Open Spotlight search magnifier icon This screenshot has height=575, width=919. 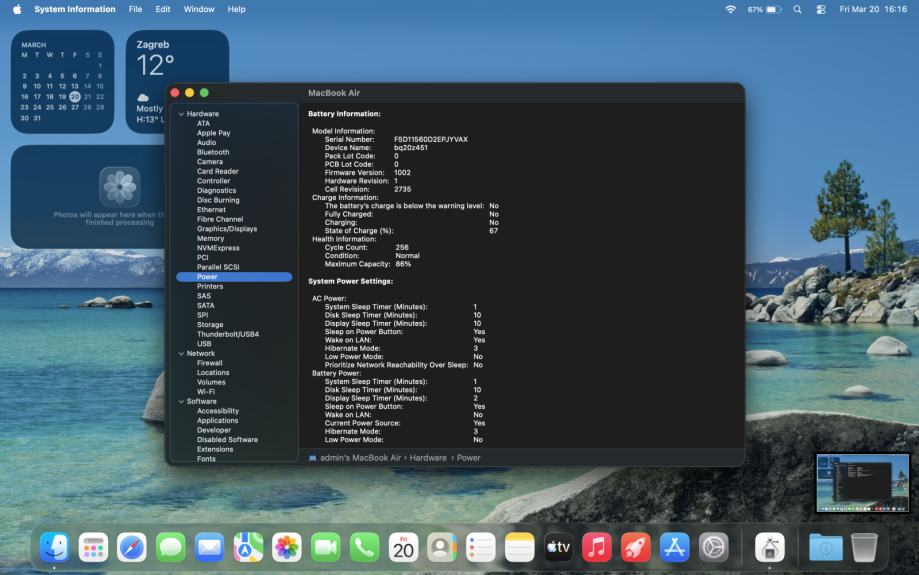pyautogui.click(x=797, y=9)
